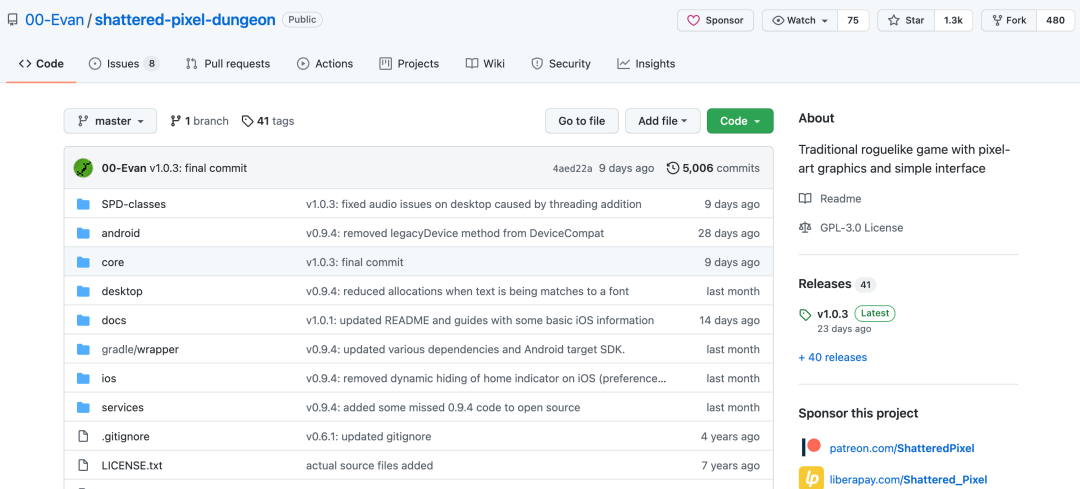Screen dimensions: 1080x489
Task: Open the LICENSE.txt file name
Action: click(x=132, y=465)
